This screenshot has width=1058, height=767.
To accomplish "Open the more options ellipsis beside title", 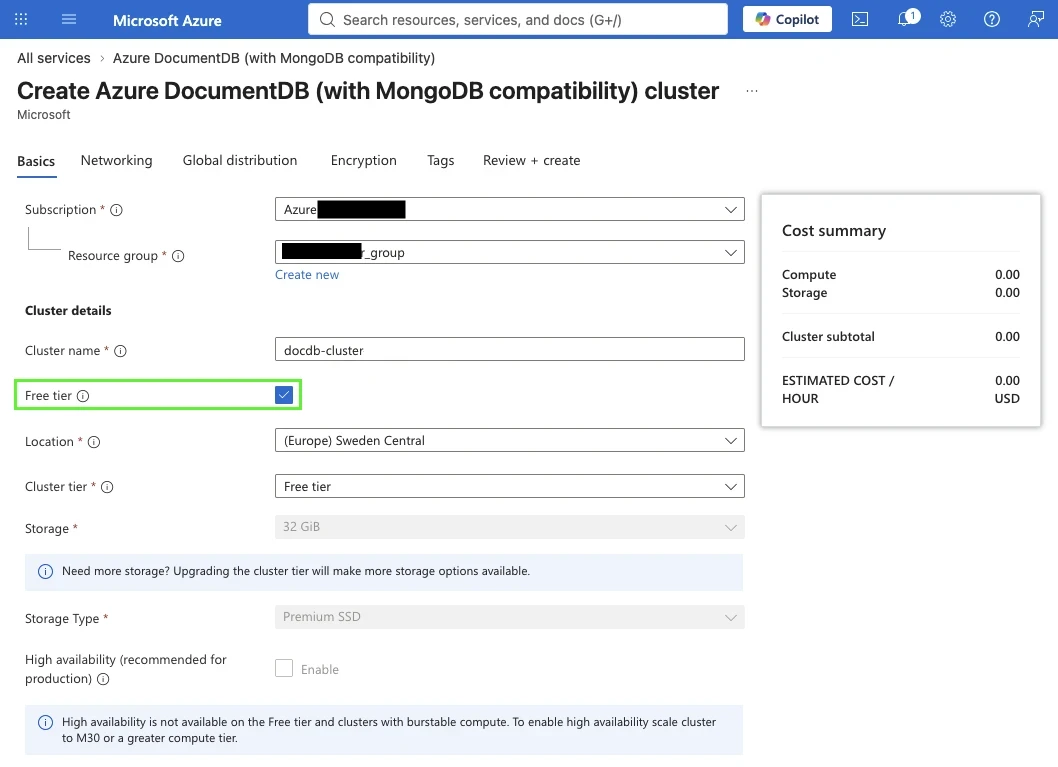I will click(x=752, y=91).
